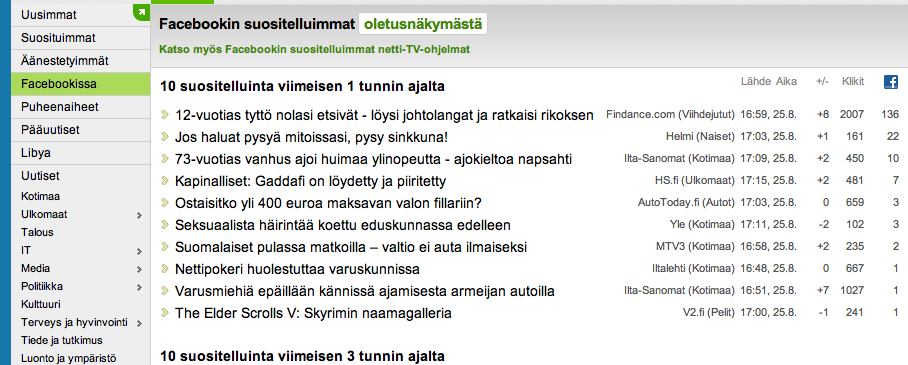Follow the netti-TV-ohjelmat suggestion link
Image resolution: width=908 pixels, height=365 pixels.
(314, 49)
